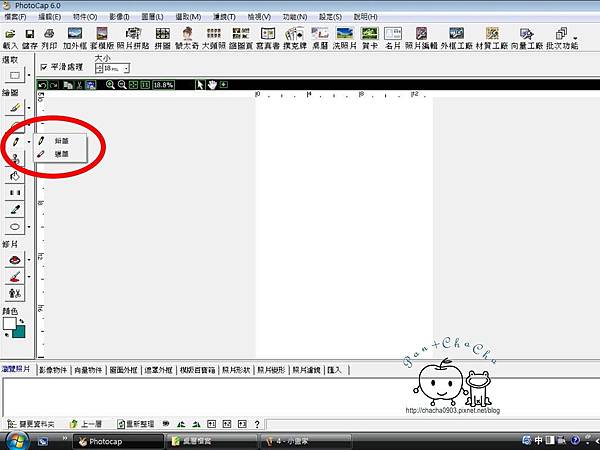Toggle the 平滑處理 smoothing checkbox
This screenshot has height=450, width=600.
click(44, 67)
